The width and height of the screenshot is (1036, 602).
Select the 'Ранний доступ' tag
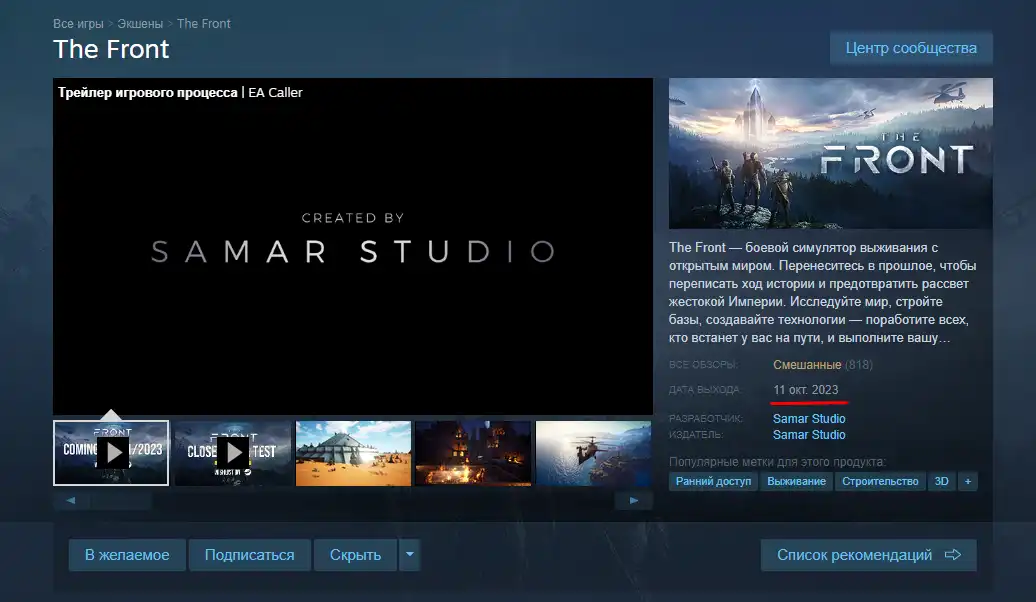[713, 481]
